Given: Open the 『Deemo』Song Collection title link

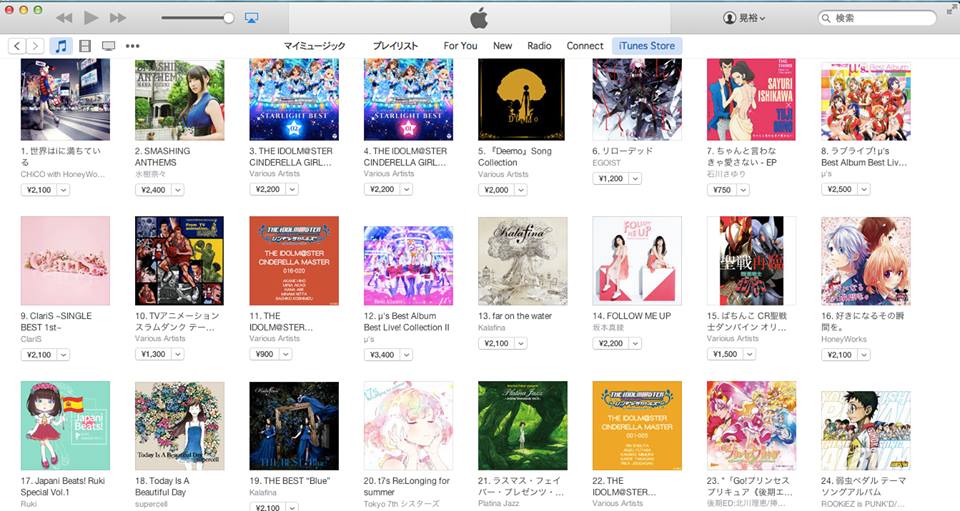Looking at the screenshot, I should pos(515,157).
